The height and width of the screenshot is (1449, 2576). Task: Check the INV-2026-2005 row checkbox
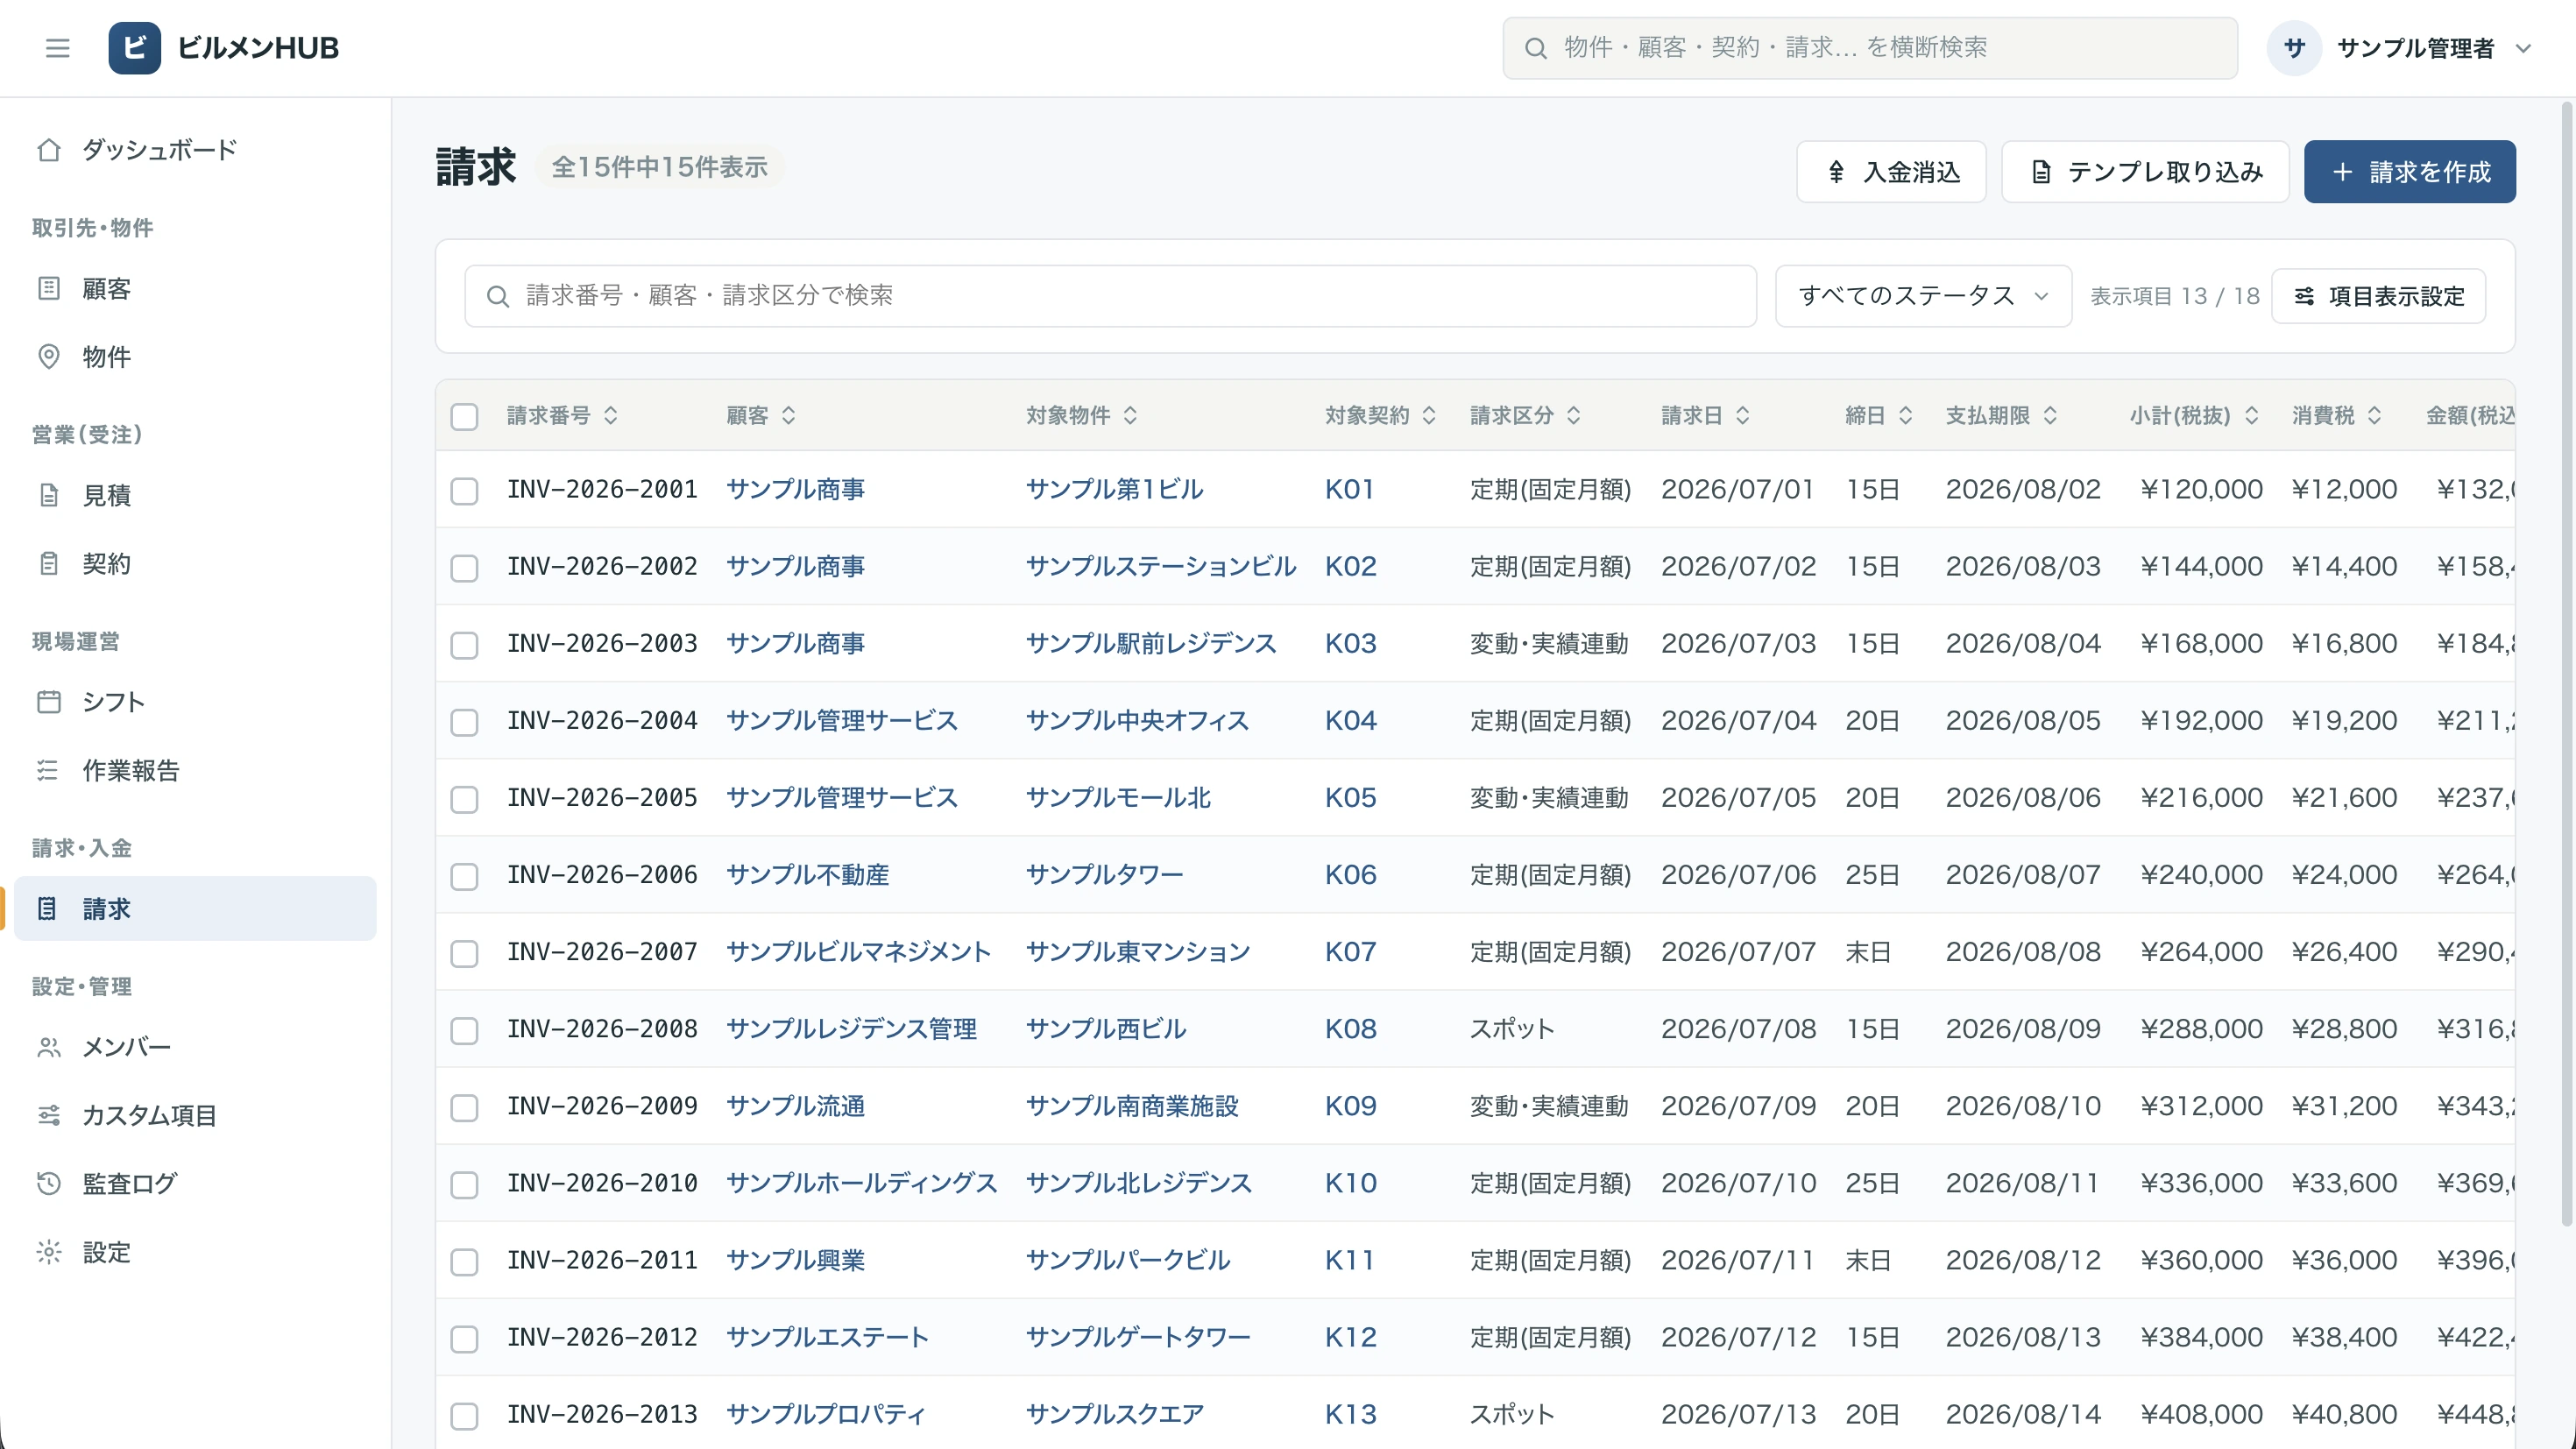pos(464,799)
